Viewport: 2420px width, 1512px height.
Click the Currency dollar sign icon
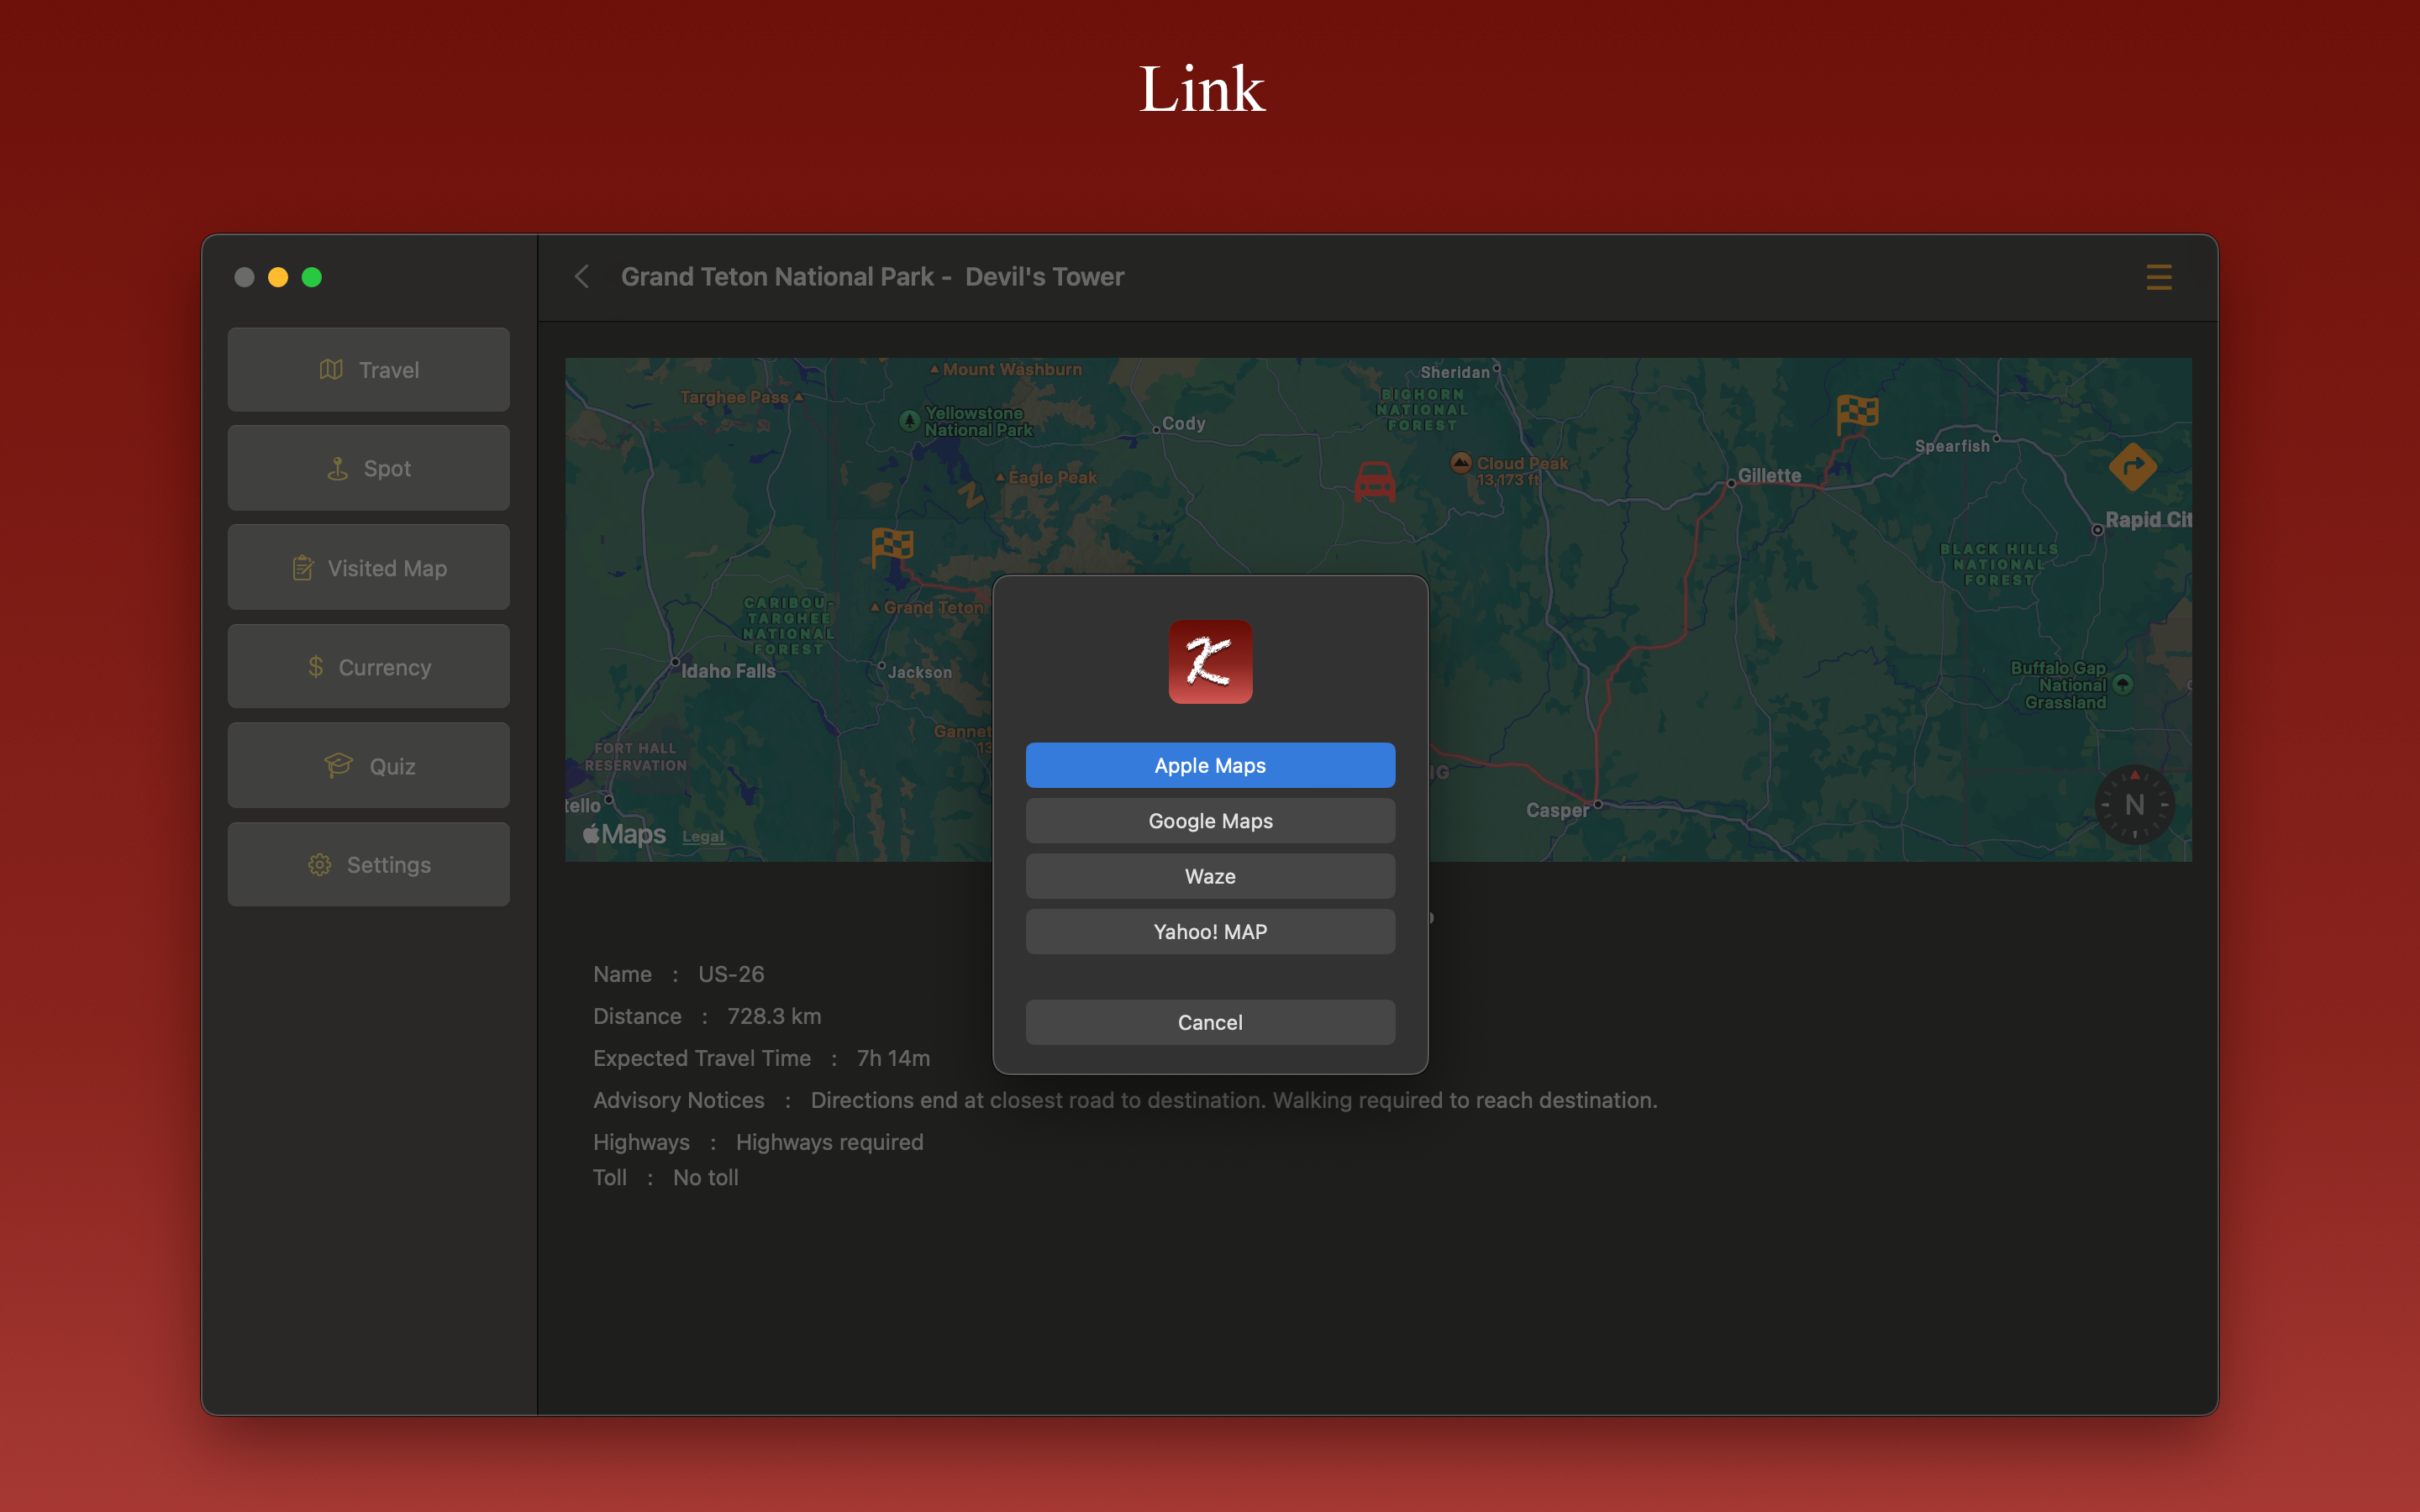click(x=315, y=667)
